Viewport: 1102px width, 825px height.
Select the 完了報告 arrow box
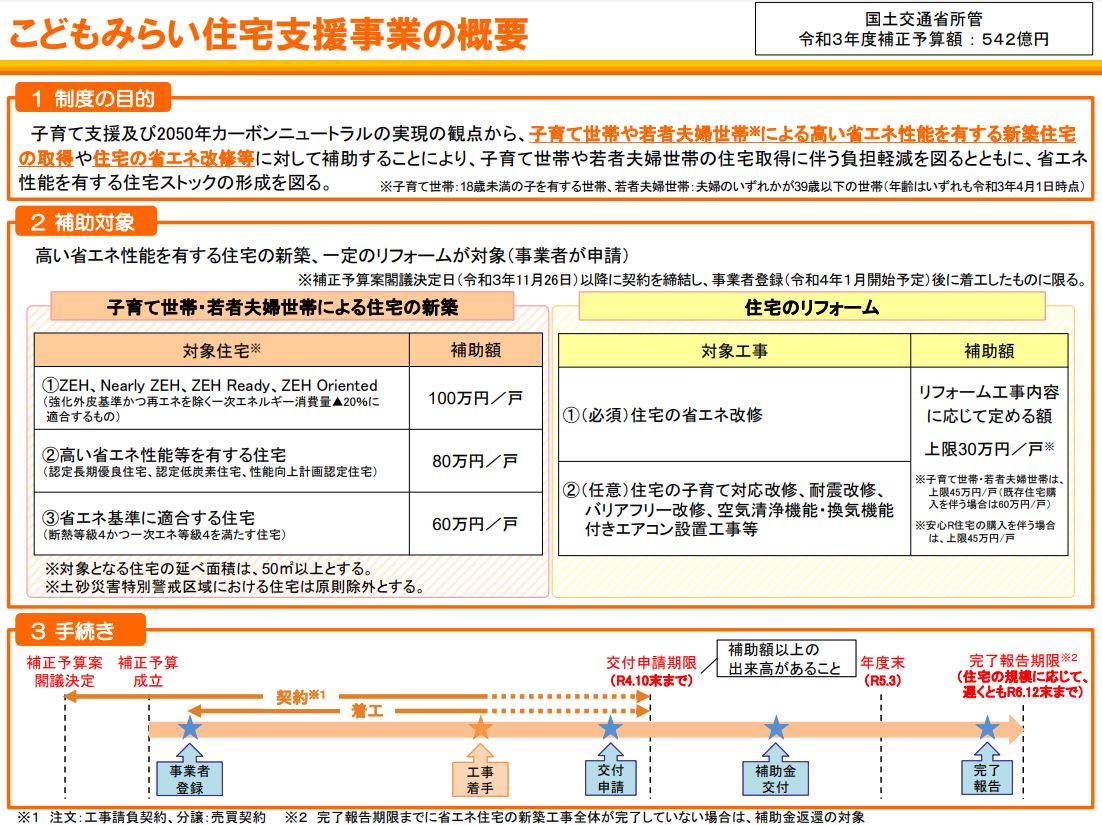[x=987, y=776]
